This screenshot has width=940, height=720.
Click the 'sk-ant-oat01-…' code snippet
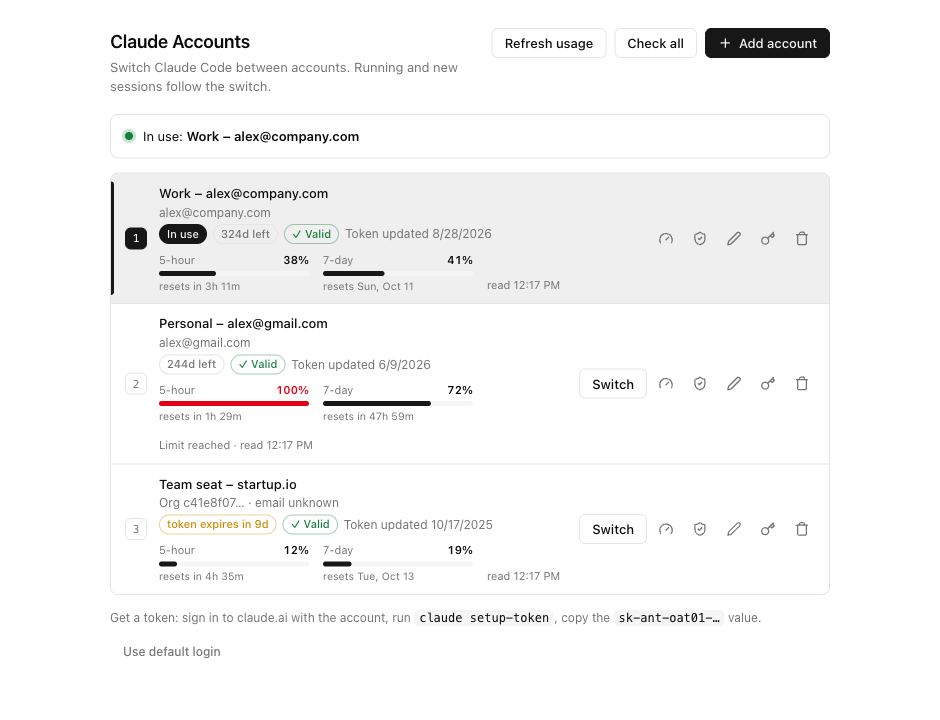point(669,617)
